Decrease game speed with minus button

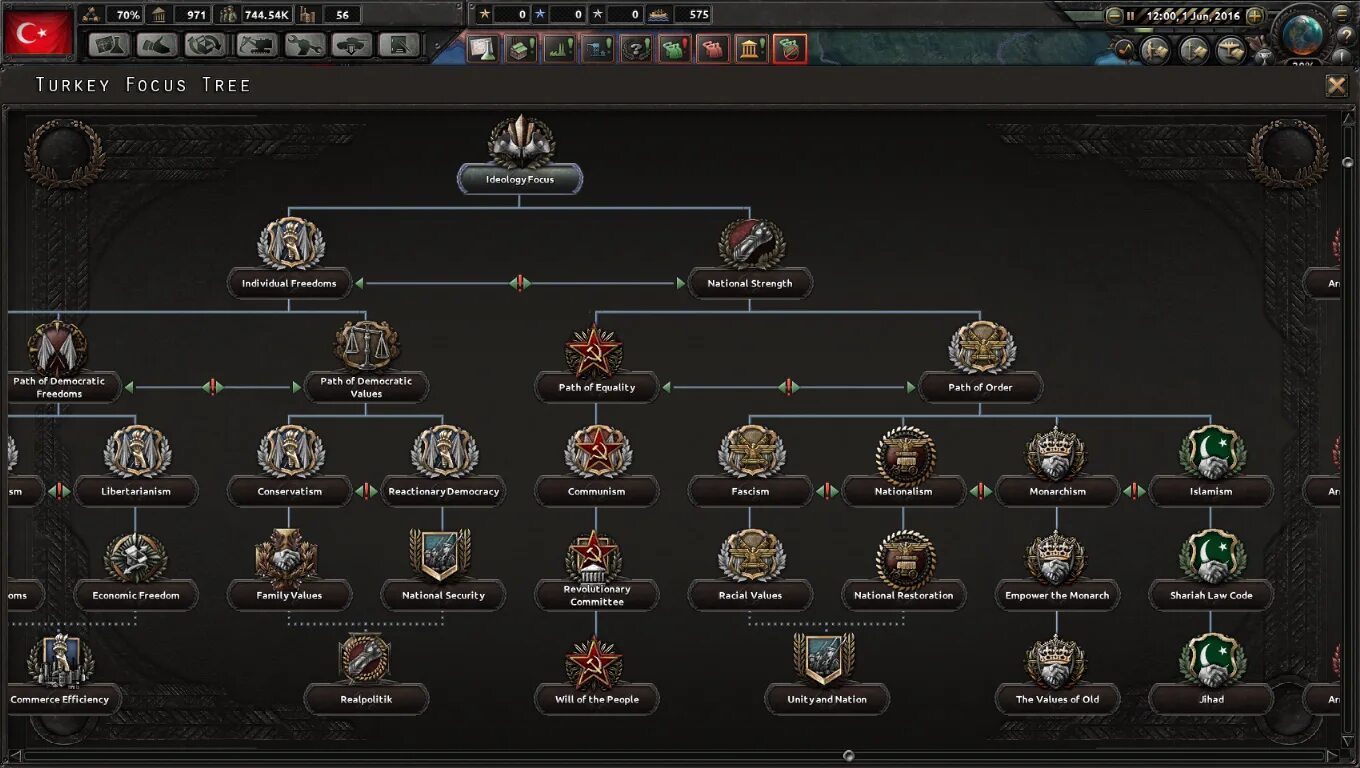1114,16
